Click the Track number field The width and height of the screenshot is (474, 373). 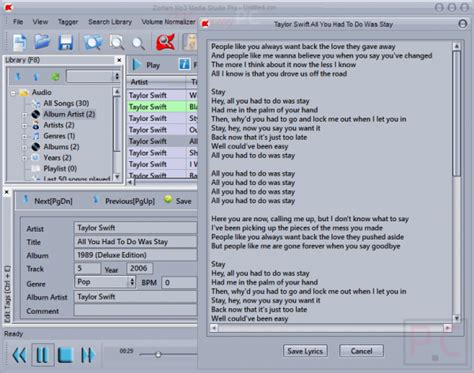[x=87, y=268]
